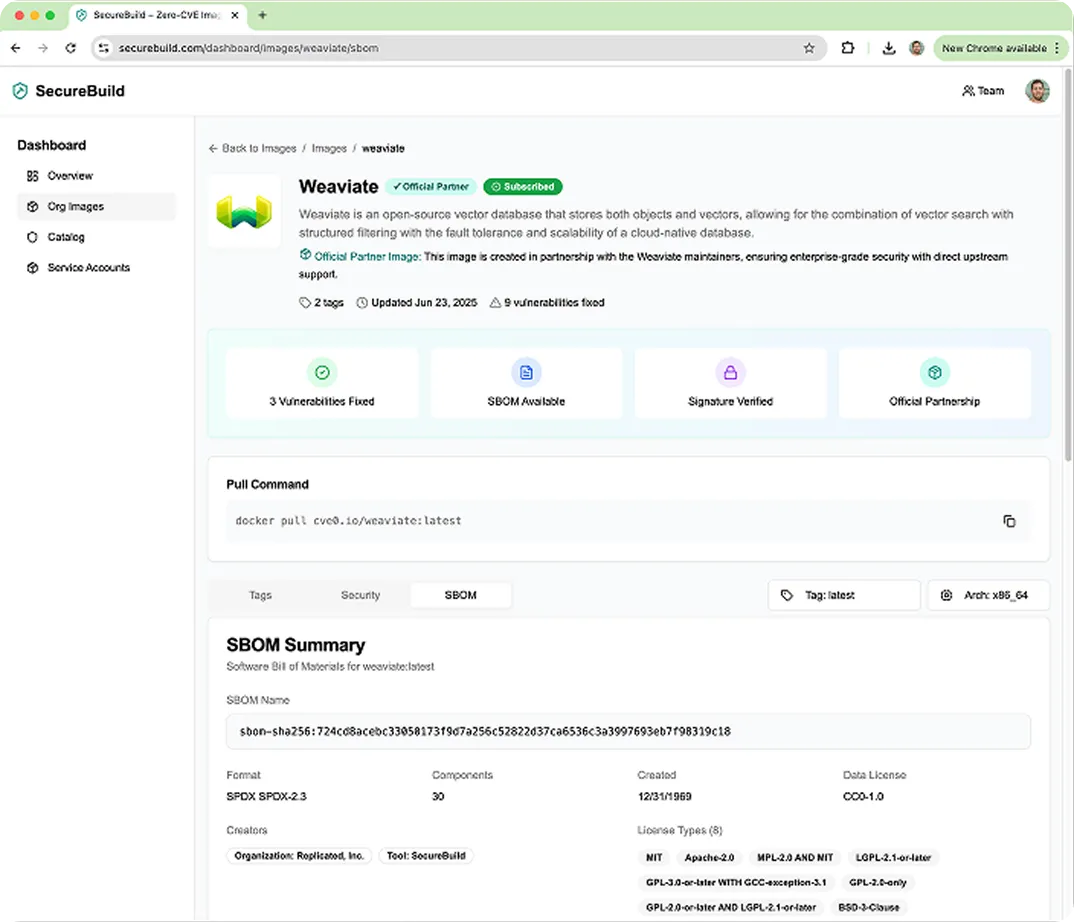Viewport: 1074px width, 922px height.
Task: Open the browser extensions icon
Action: (848, 48)
